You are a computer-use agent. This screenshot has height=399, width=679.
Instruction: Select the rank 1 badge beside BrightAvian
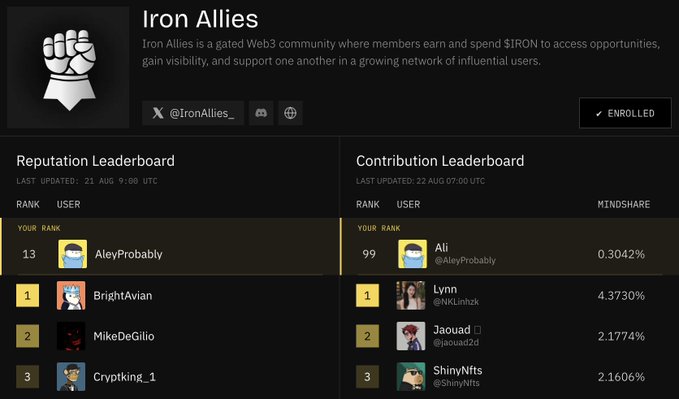tap(27, 295)
